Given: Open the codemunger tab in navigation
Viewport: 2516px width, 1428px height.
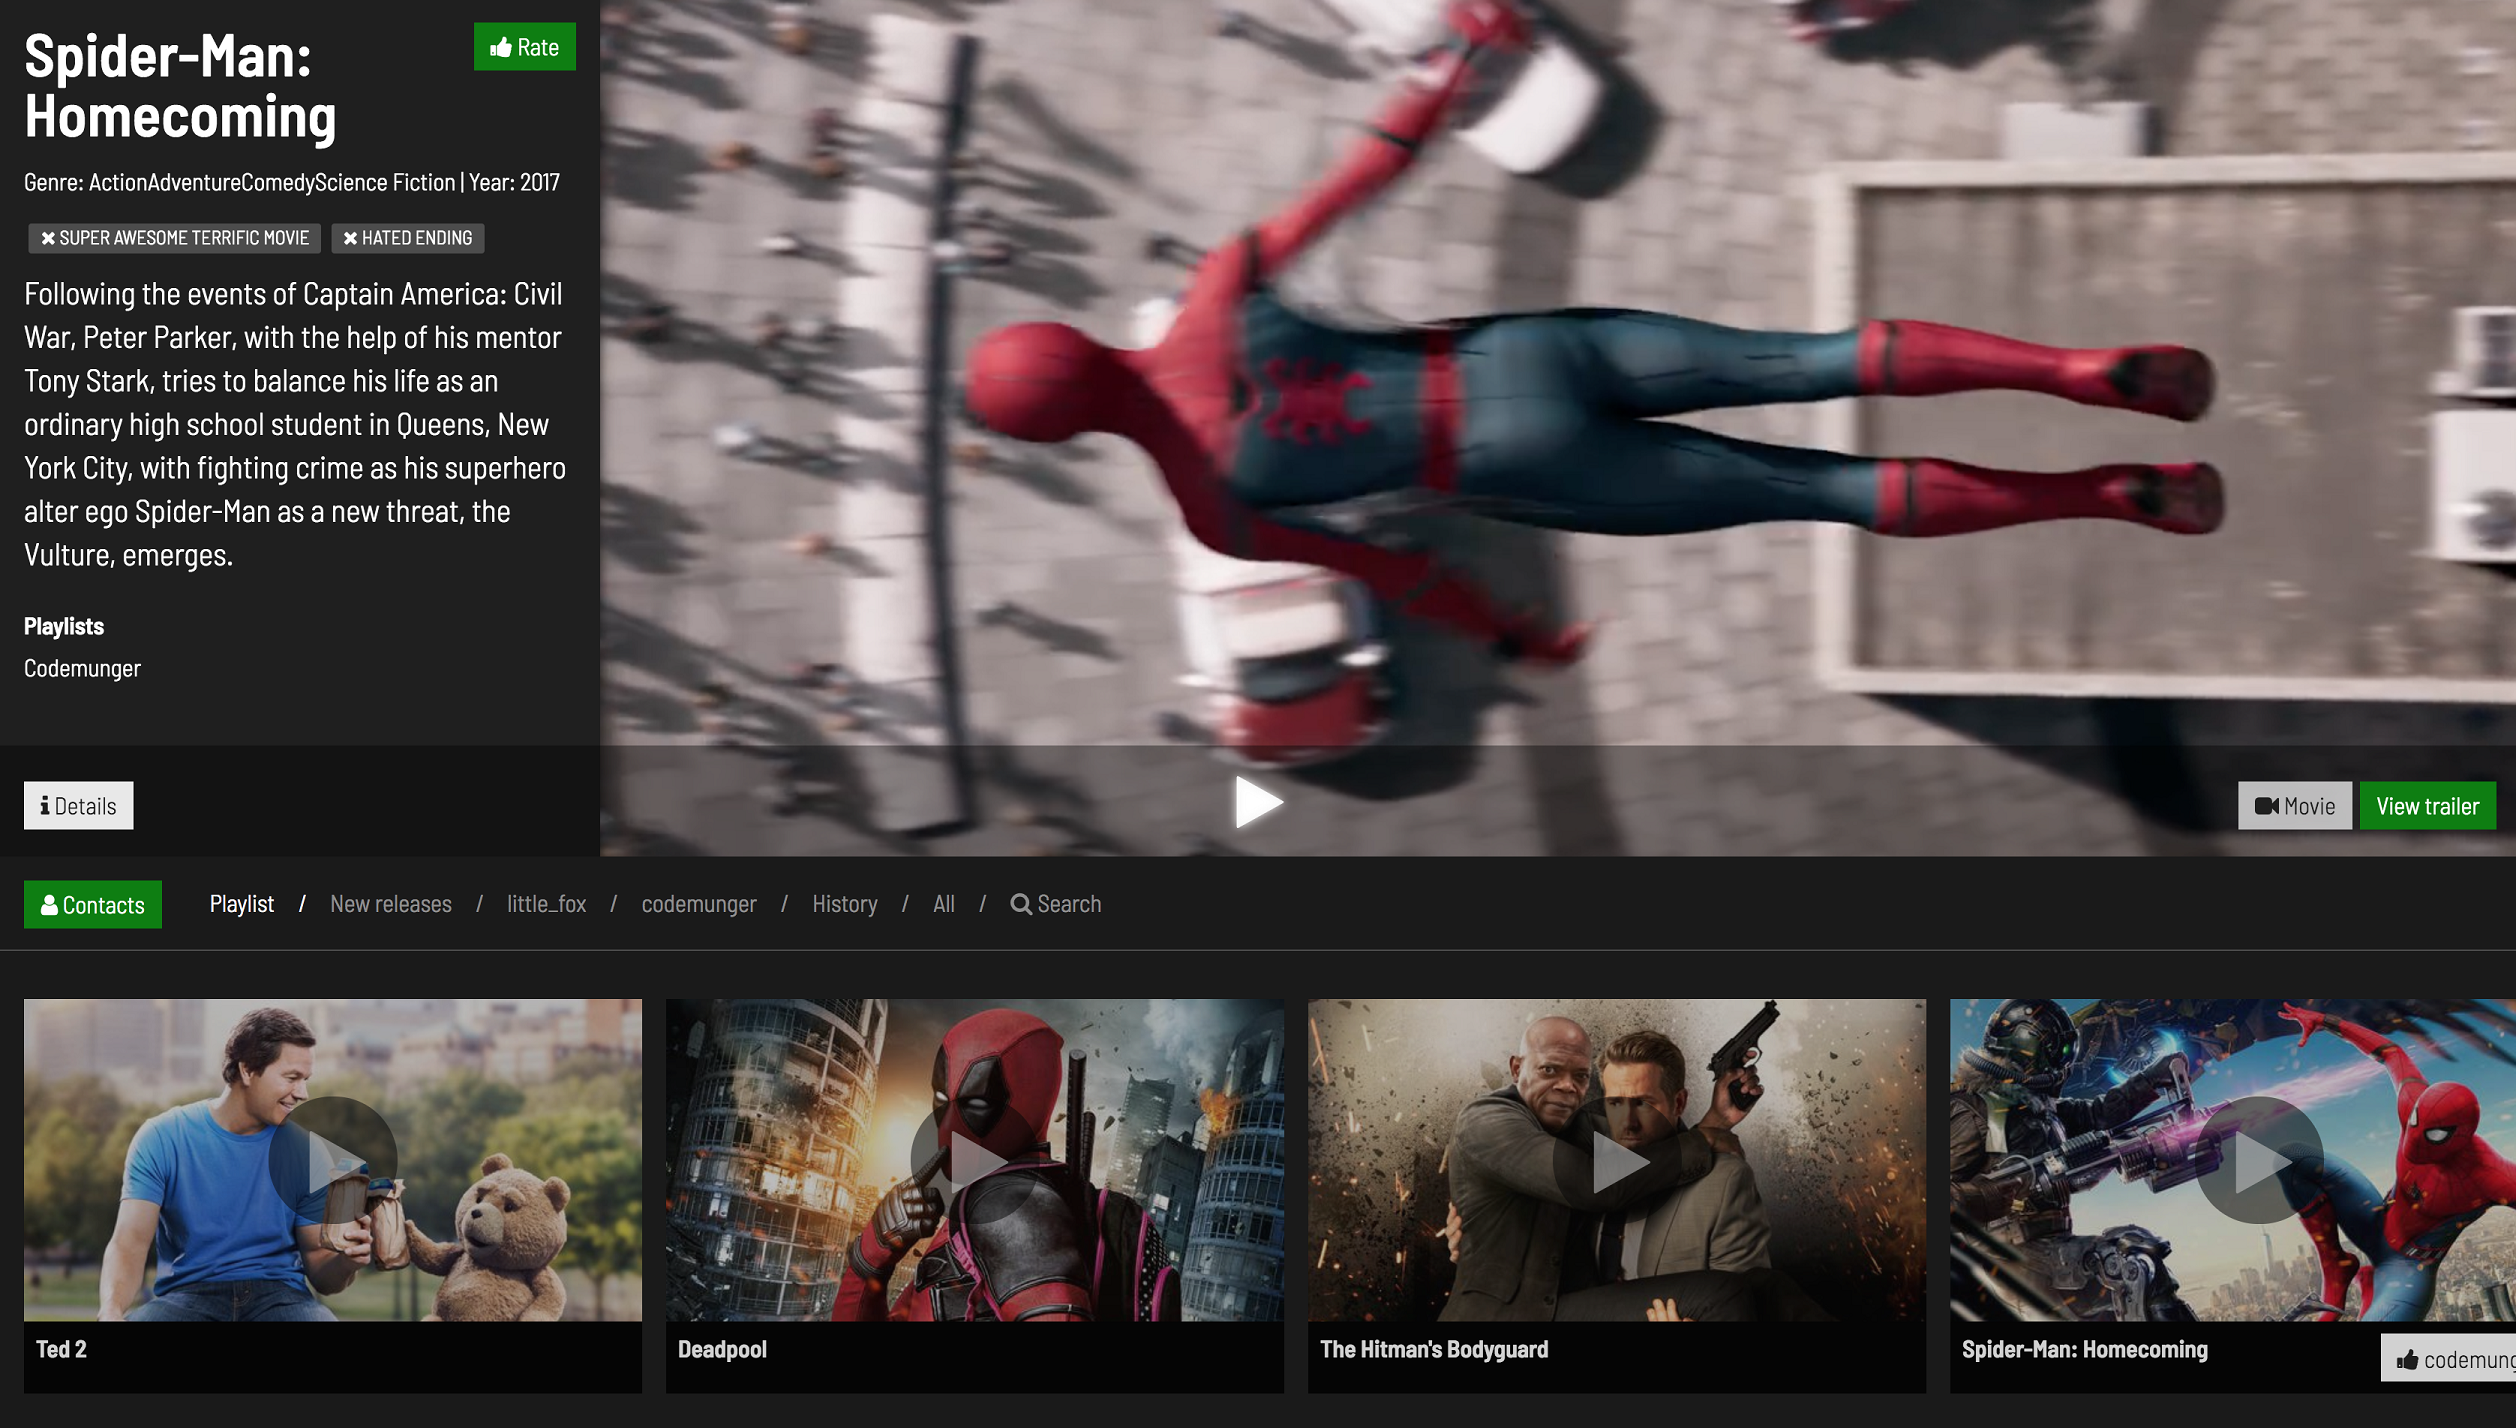Looking at the screenshot, I should click(x=698, y=904).
